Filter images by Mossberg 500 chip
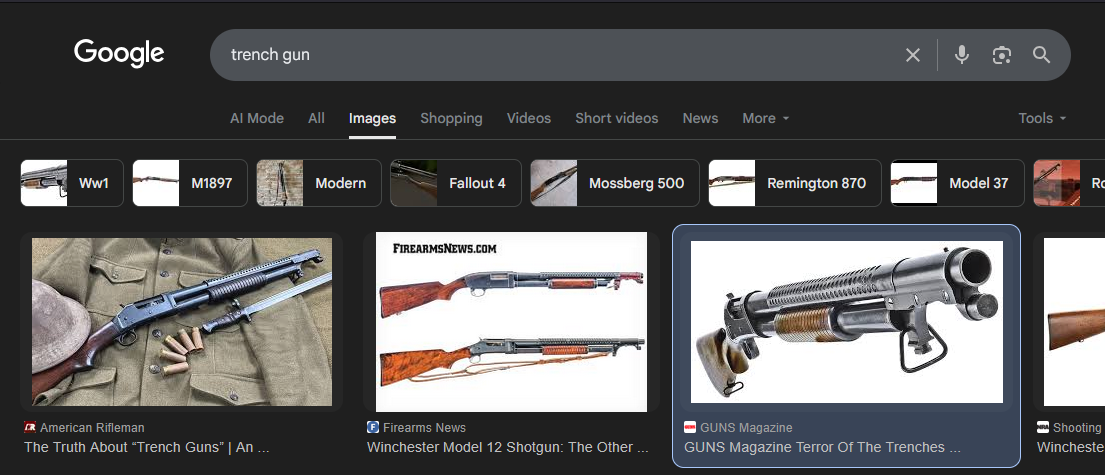This screenshot has width=1105, height=475. (615, 183)
